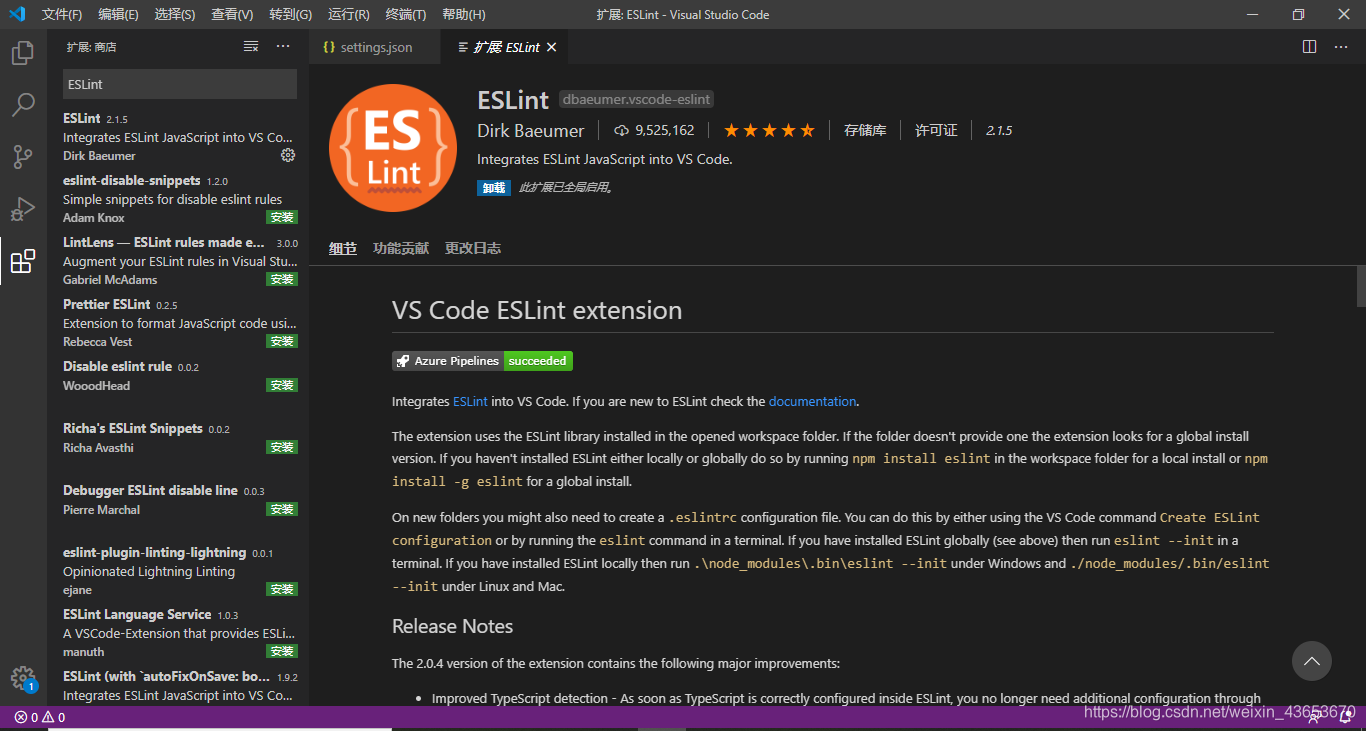Click the 卸载 uninstall button

[x=494, y=187]
